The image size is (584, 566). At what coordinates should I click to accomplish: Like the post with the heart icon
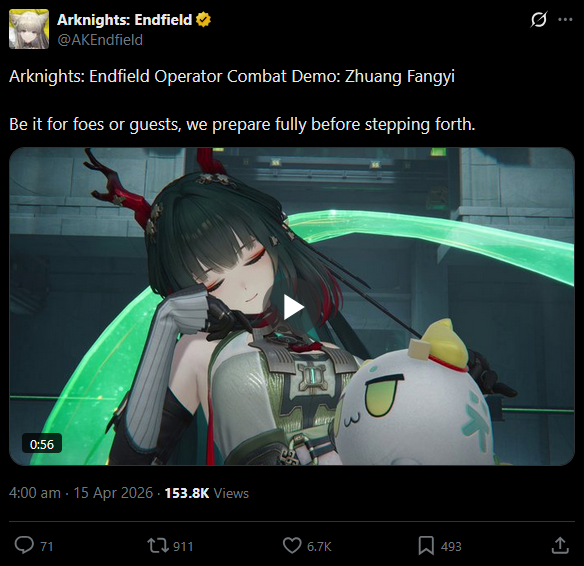point(292,546)
